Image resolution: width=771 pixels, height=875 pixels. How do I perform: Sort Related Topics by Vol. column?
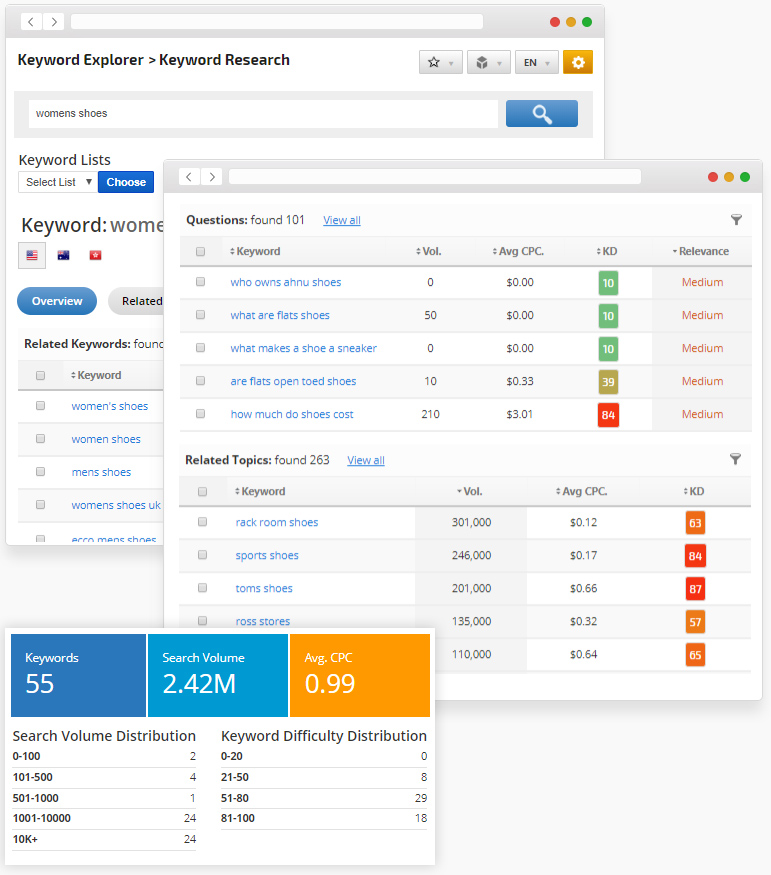tap(470, 491)
